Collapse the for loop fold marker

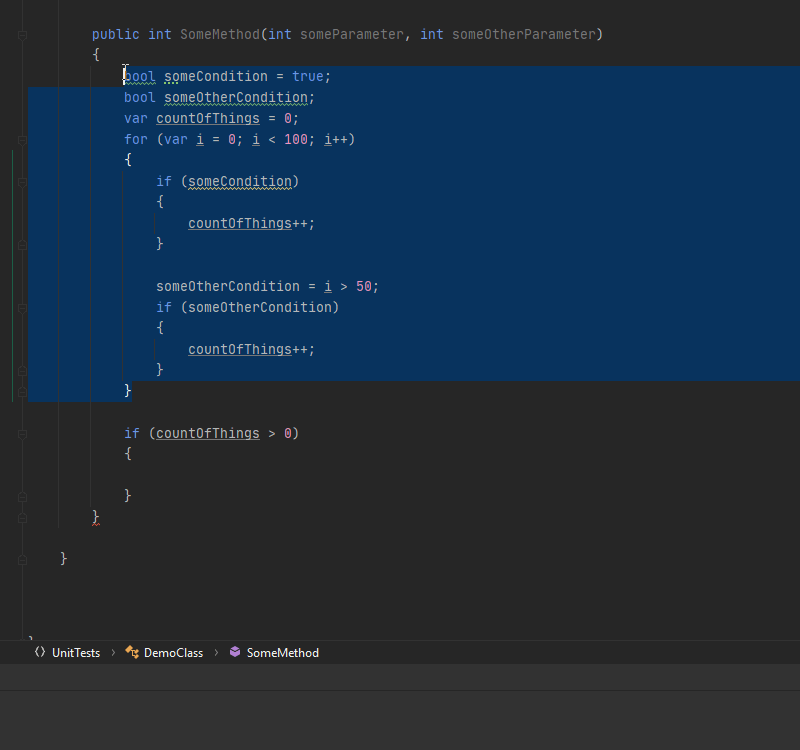point(22,140)
